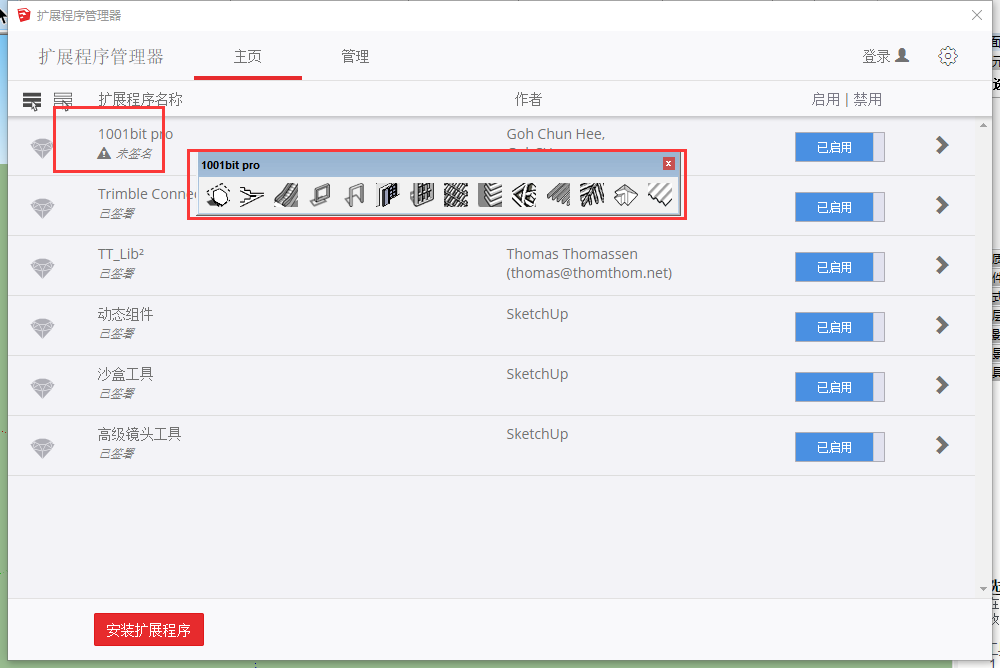Expand details arrow for 高级镜头工具
Image resolution: width=1000 pixels, height=668 pixels.
(x=942, y=445)
